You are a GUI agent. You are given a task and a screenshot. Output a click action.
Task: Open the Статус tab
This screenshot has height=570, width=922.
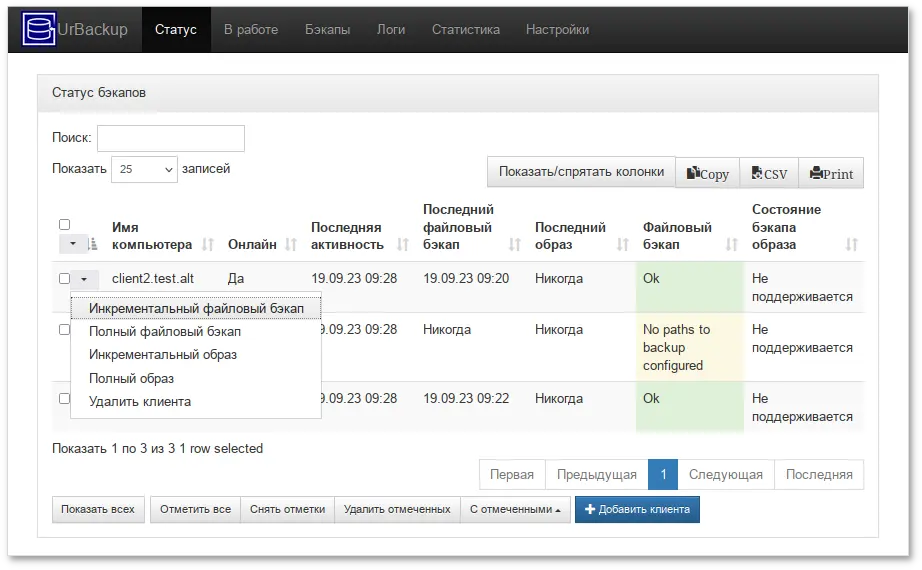[176, 29]
